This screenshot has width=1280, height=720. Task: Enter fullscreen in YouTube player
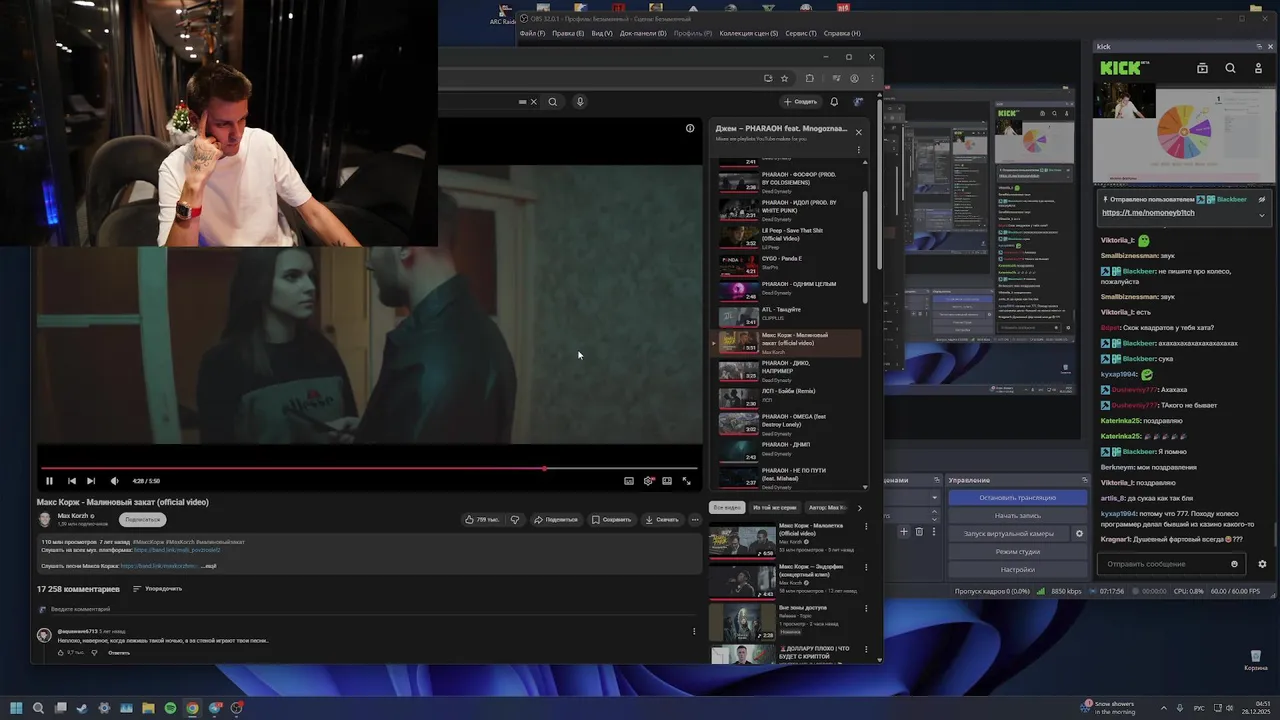pyautogui.click(x=686, y=481)
